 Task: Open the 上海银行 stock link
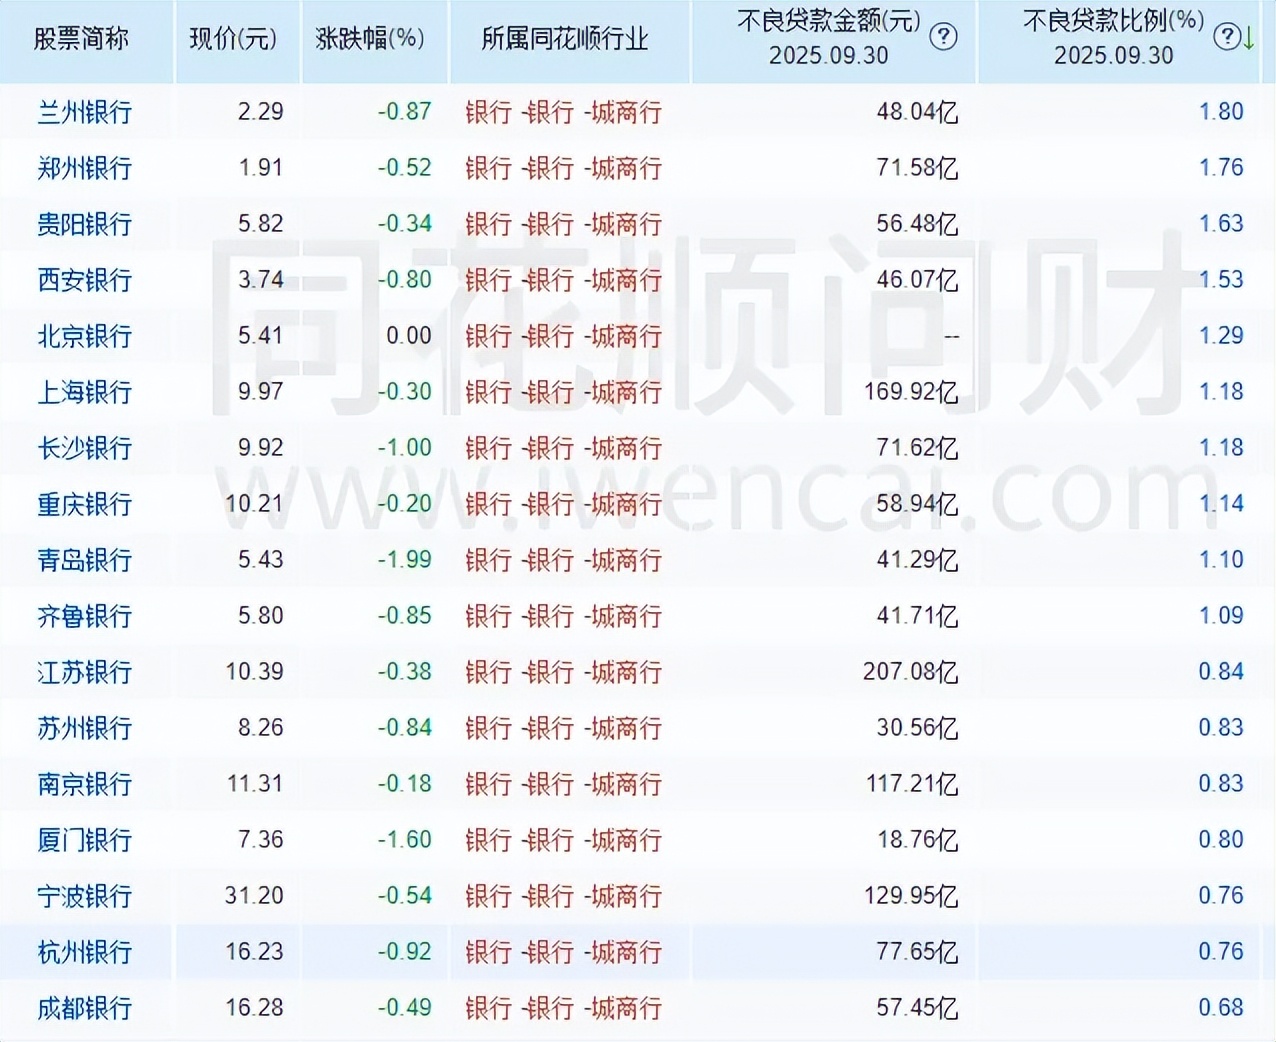(85, 392)
